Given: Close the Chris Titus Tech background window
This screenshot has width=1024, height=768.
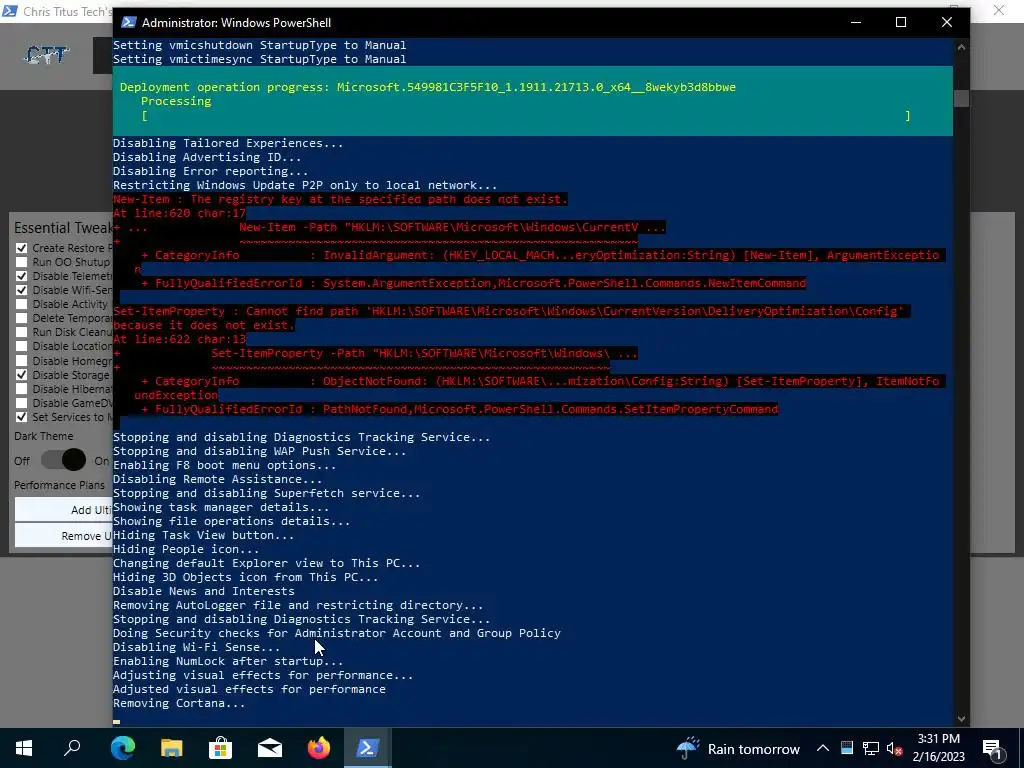Looking at the screenshot, I should coord(999,10).
